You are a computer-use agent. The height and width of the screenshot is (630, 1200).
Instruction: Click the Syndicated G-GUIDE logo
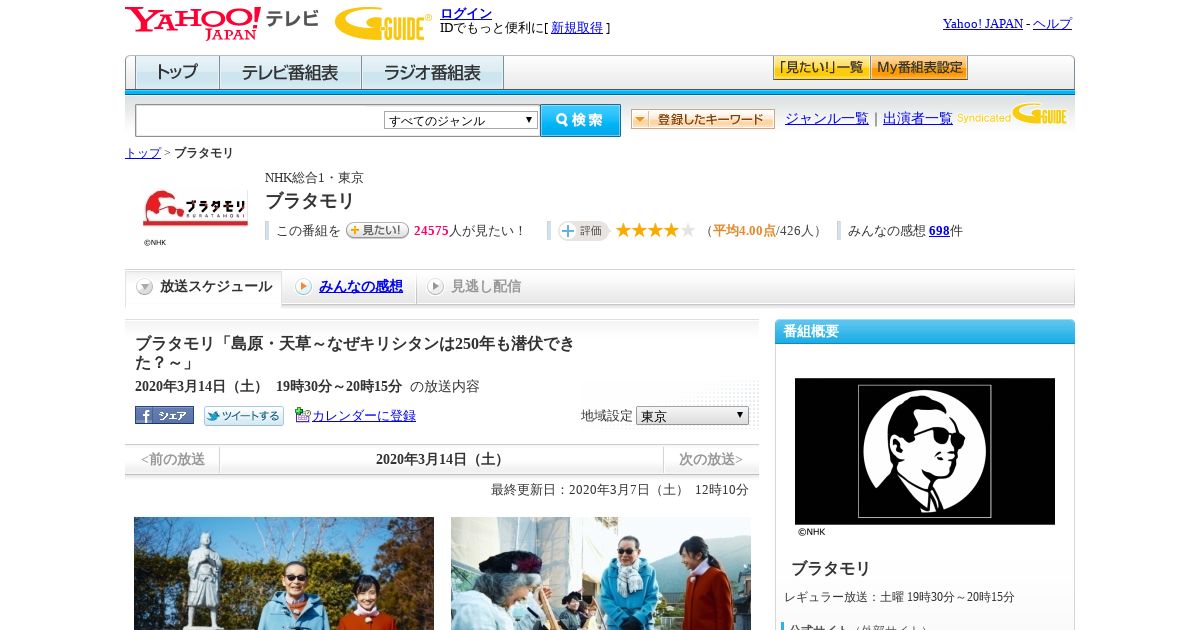tap(1012, 114)
